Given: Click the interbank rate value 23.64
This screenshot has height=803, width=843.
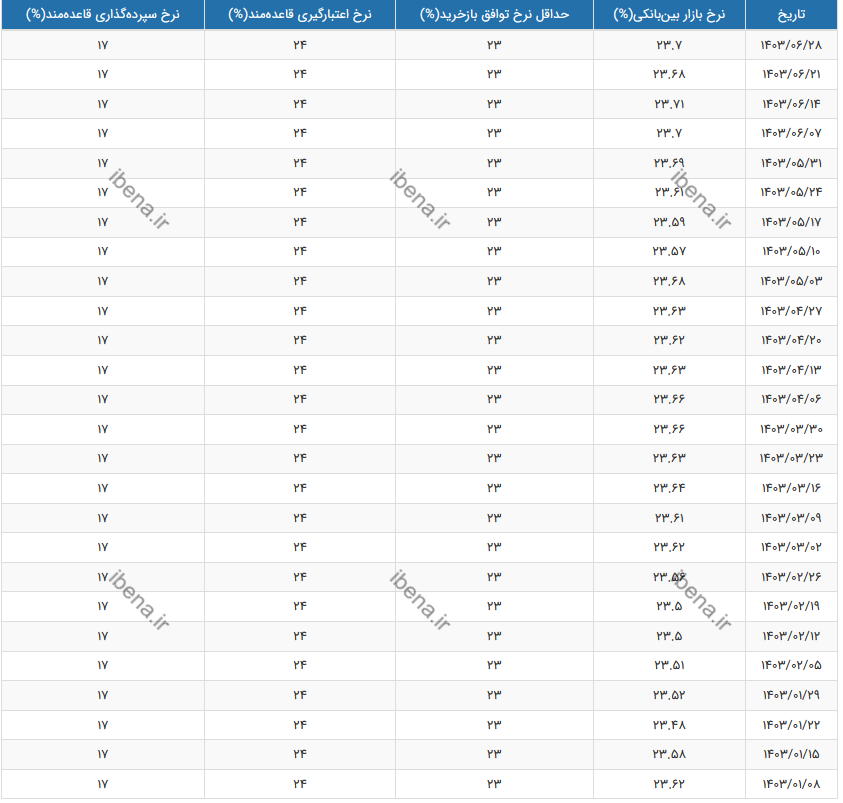Looking at the screenshot, I should (x=669, y=489).
